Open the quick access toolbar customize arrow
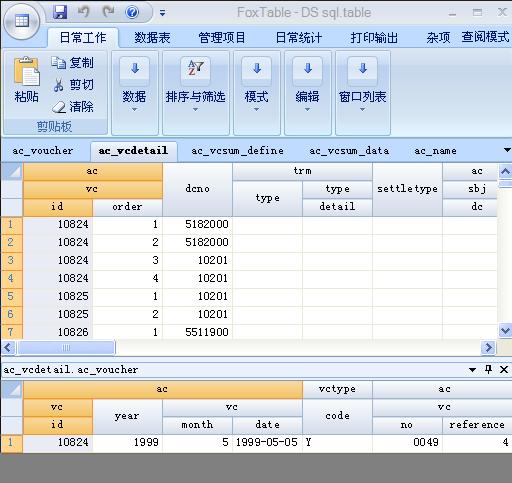 [162, 13]
